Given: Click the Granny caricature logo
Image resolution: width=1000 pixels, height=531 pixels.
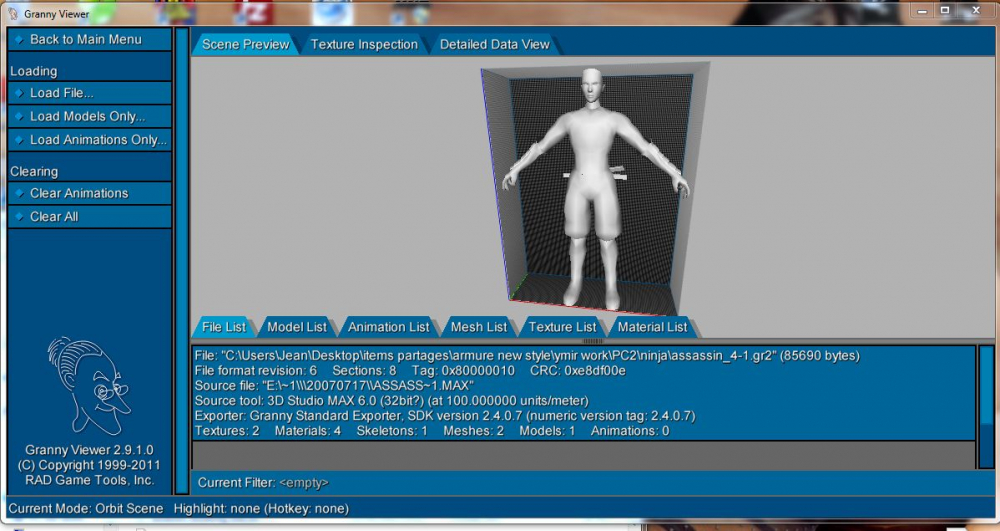Looking at the screenshot, I should [88, 386].
